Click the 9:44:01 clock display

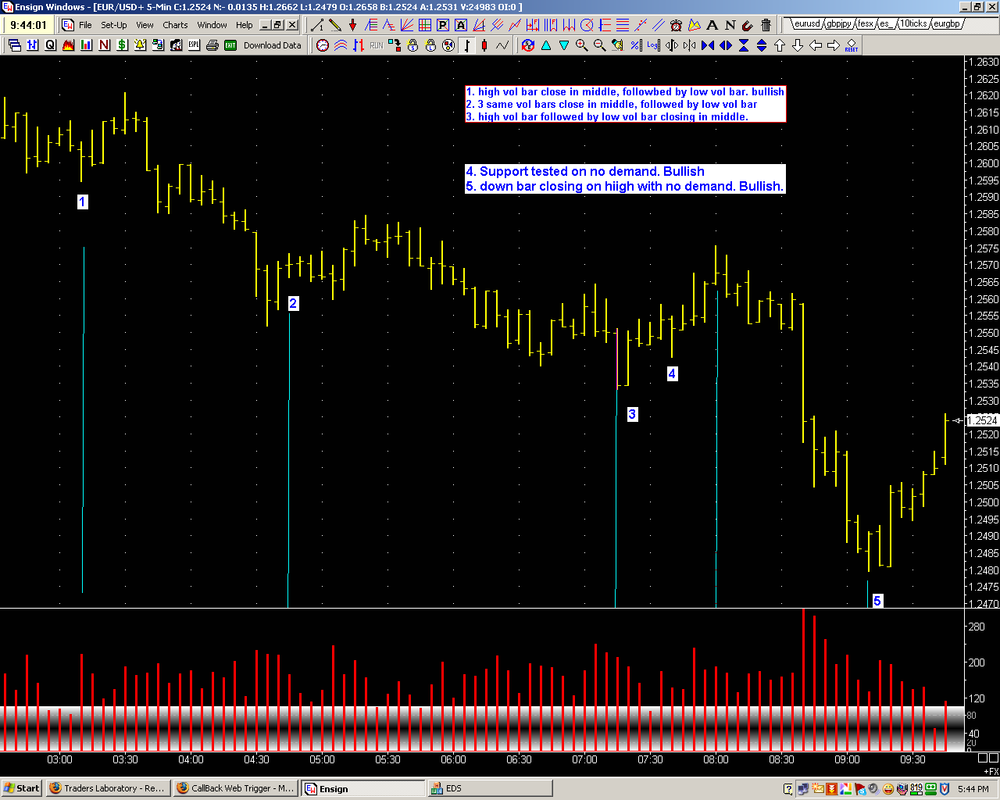coord(28,26)
